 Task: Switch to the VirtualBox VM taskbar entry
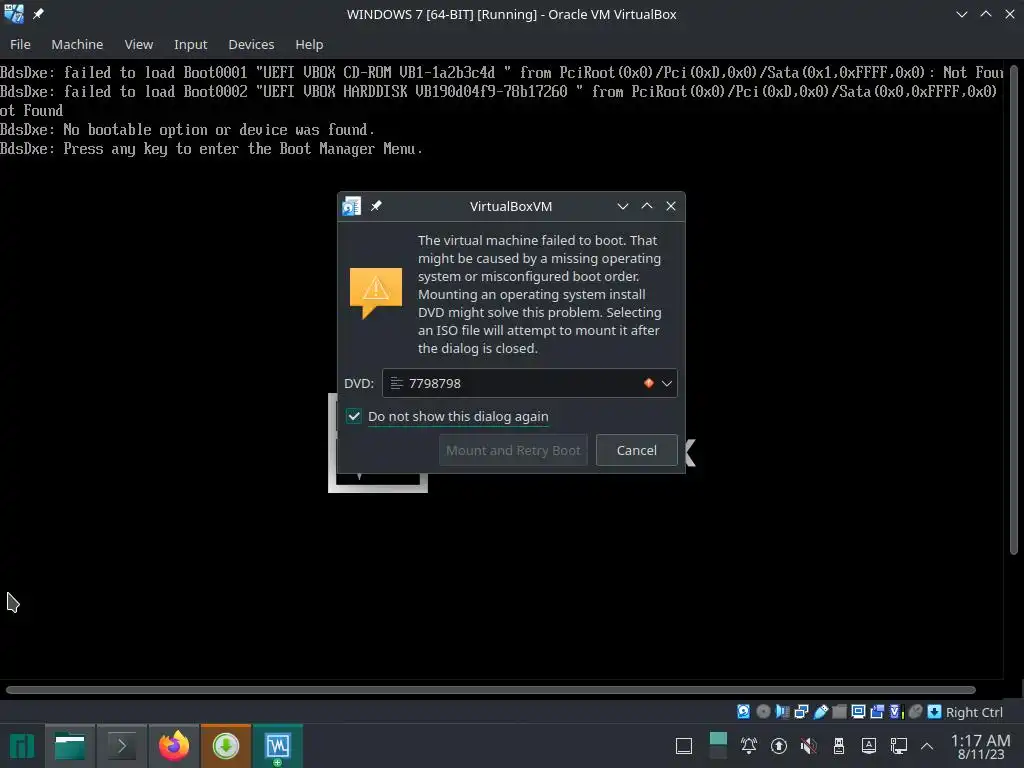[278, 746]
